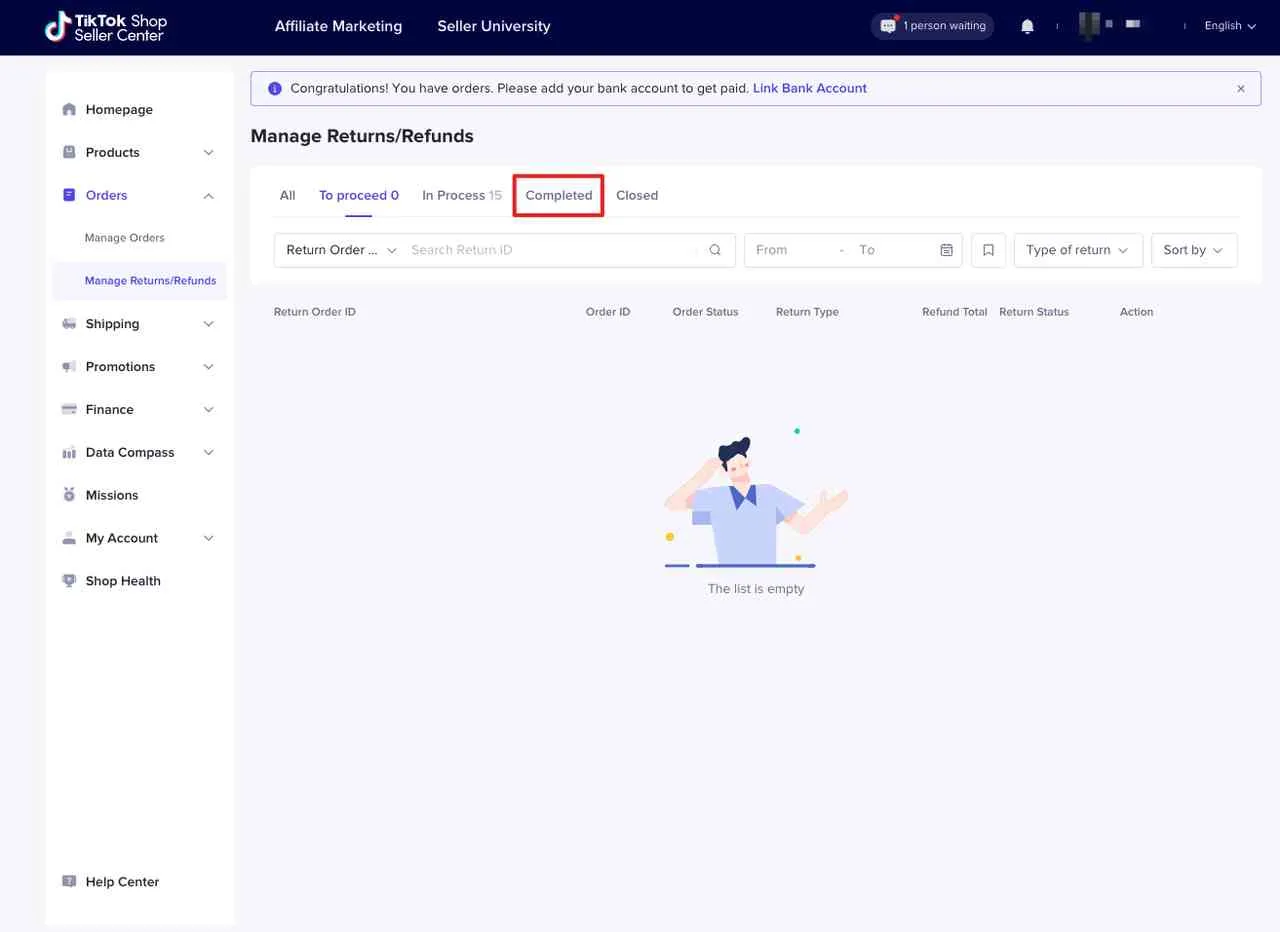The height and width of the screenshot is (932, 1280).
Task: Click the Link Bank Account link
Action: pyautogui.click(x=809, y=88)
